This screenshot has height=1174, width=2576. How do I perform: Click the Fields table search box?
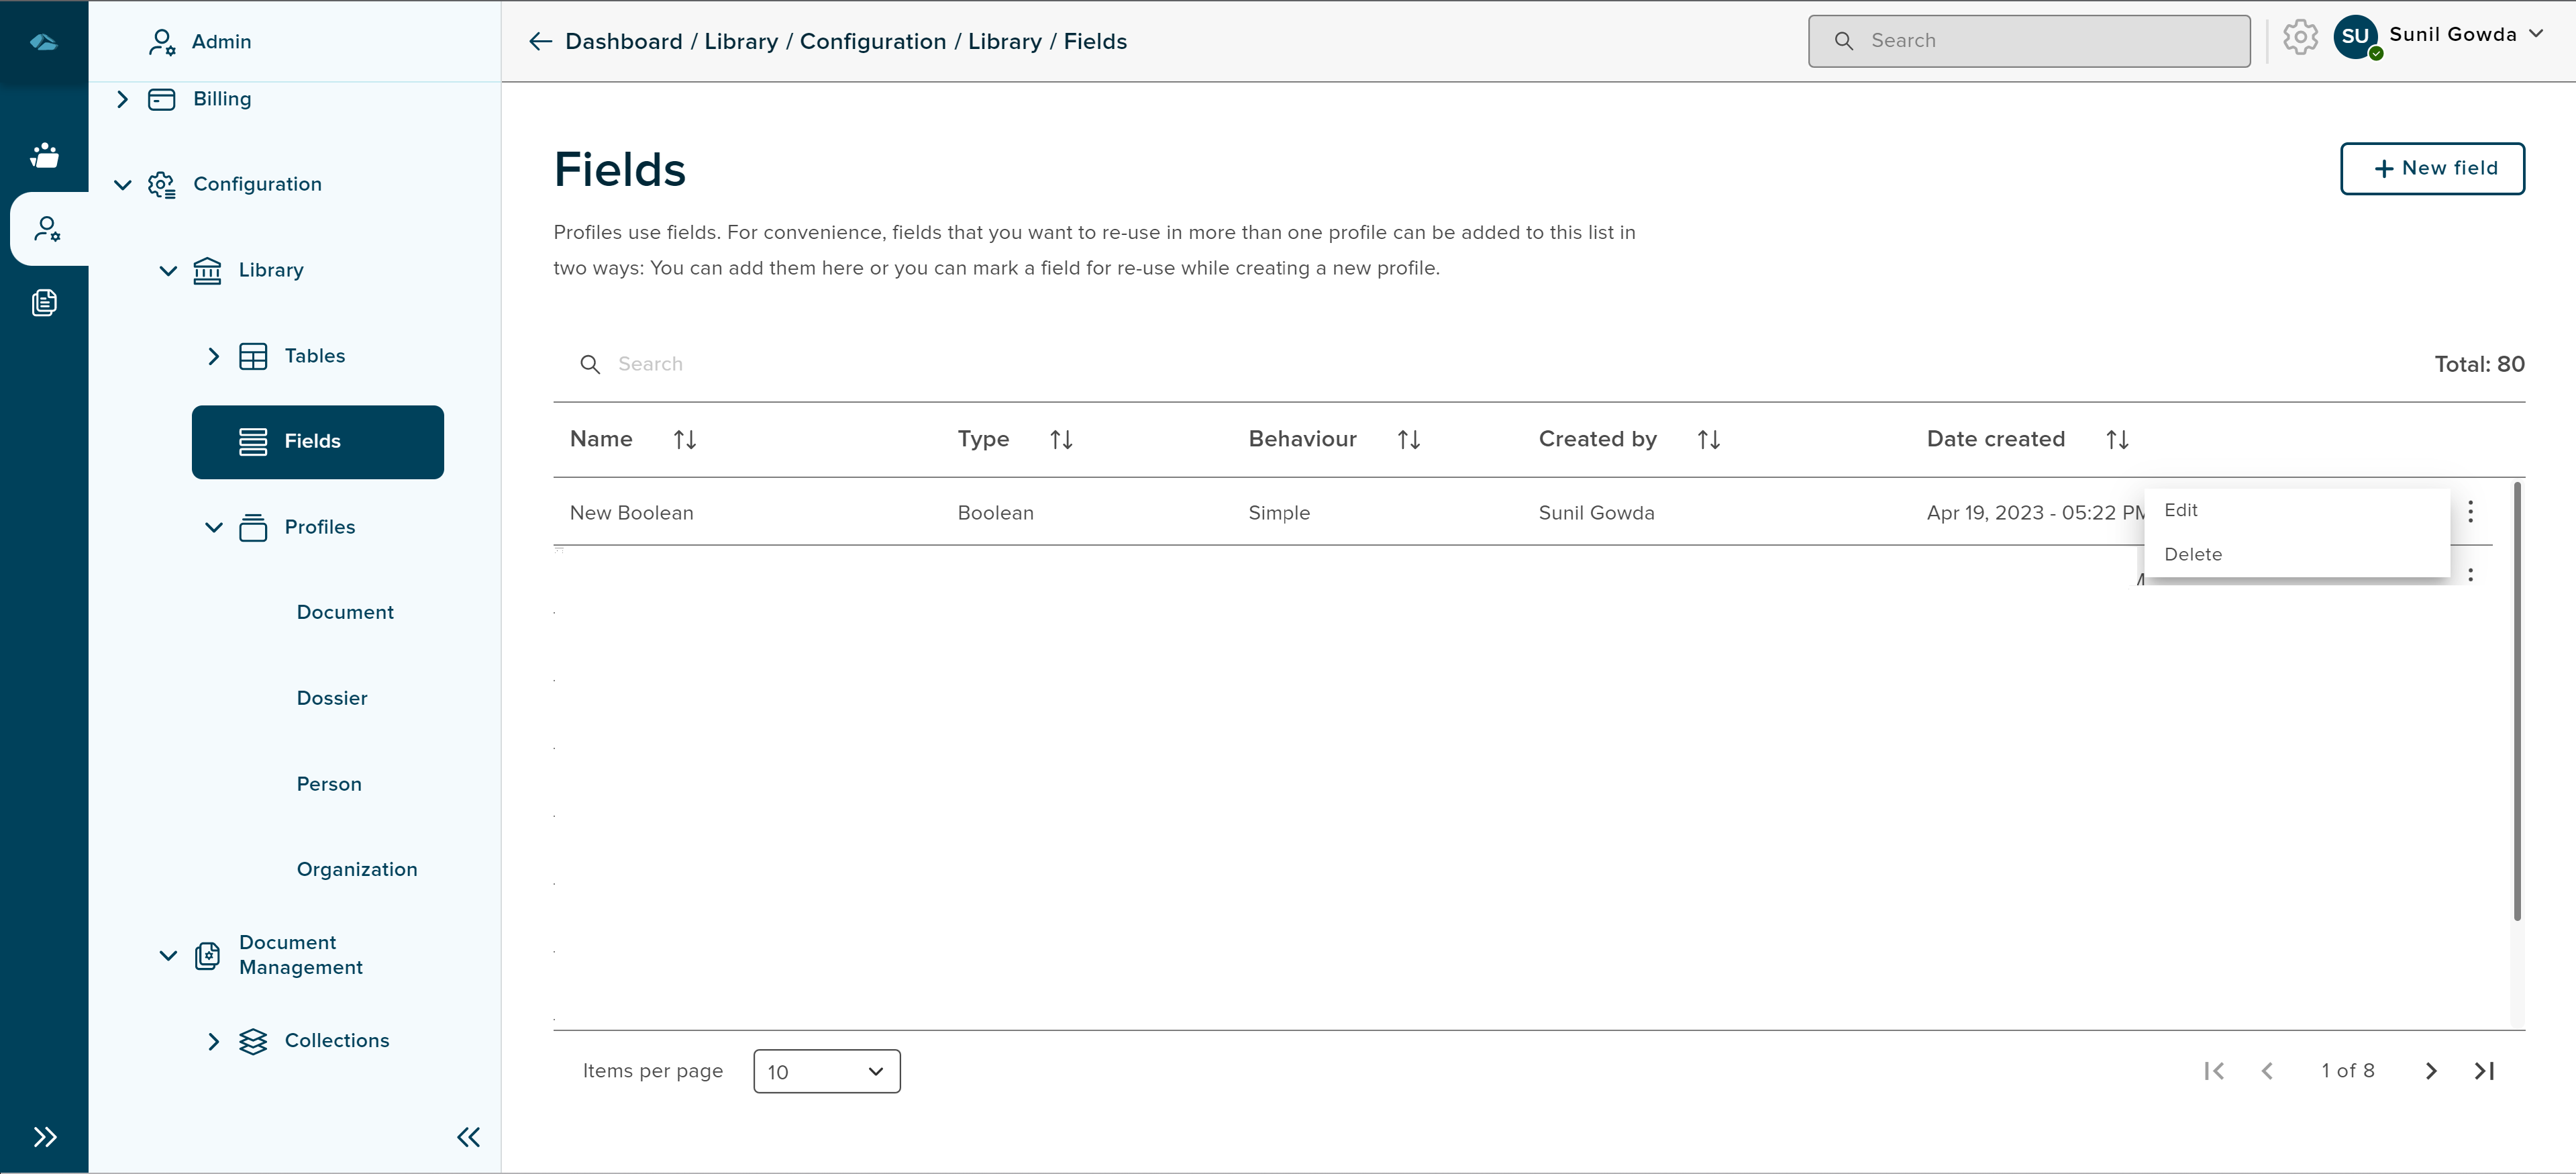pyautogui.click(x=650, y=364)
